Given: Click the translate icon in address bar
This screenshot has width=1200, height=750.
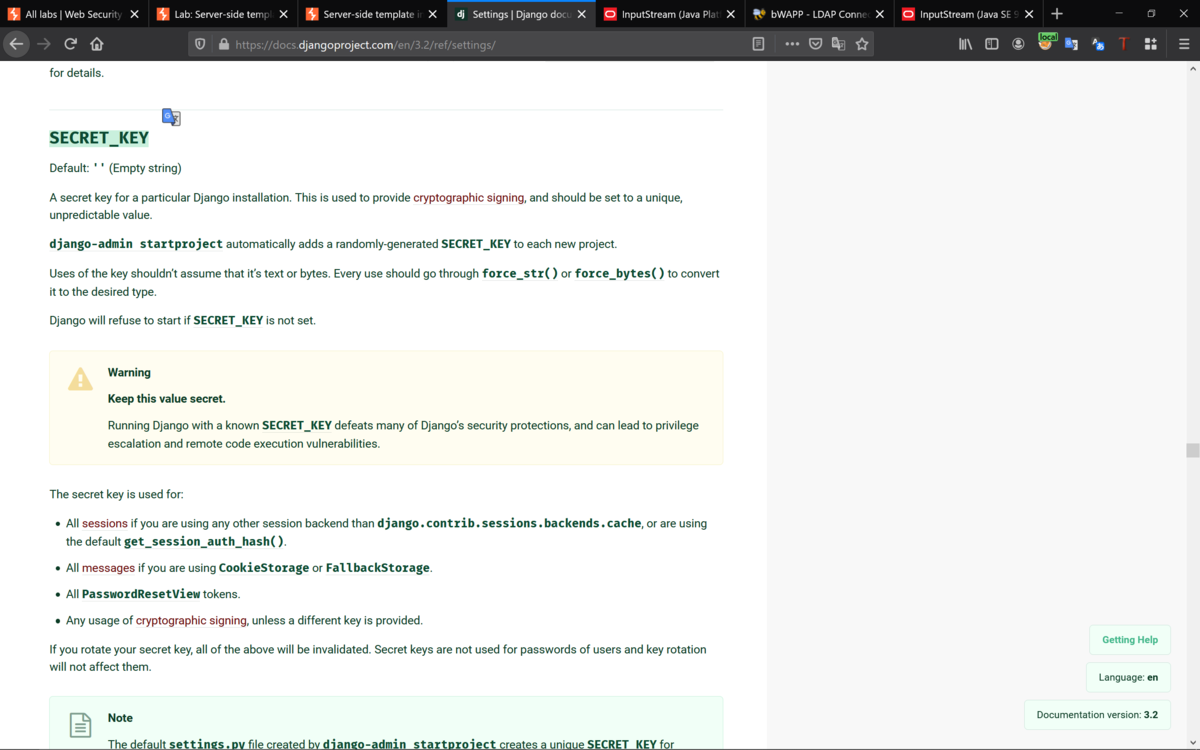Looking at the screenshot, I should click(x=838, y=44).
